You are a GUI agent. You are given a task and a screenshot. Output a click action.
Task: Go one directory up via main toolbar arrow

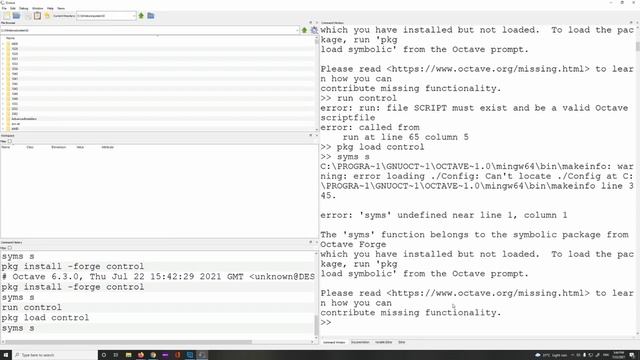click(141, 16)
